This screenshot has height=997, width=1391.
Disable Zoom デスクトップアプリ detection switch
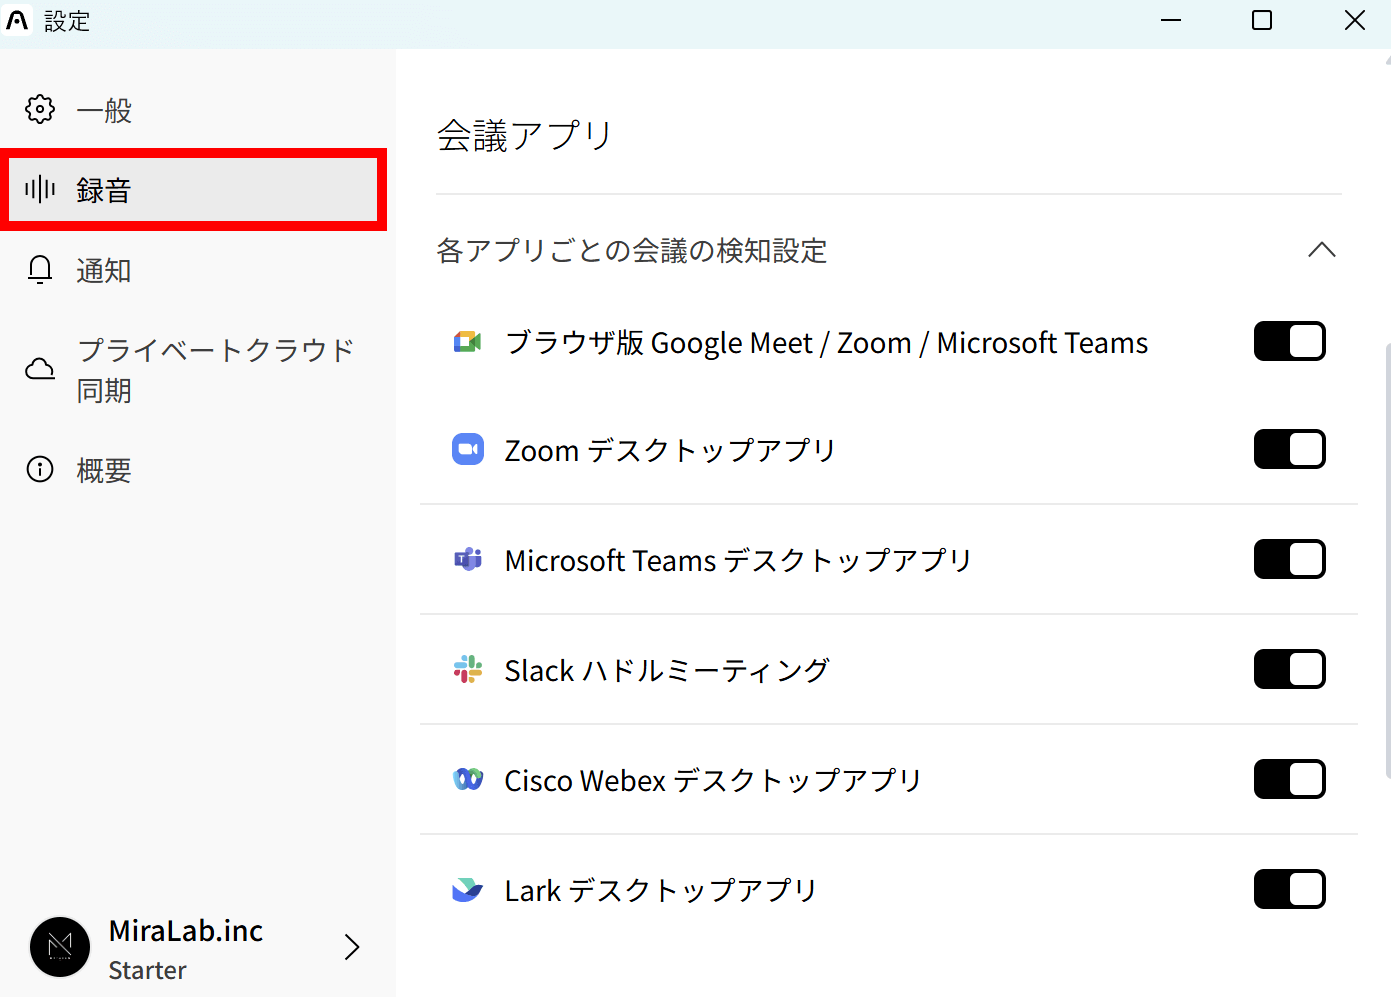1289,450
